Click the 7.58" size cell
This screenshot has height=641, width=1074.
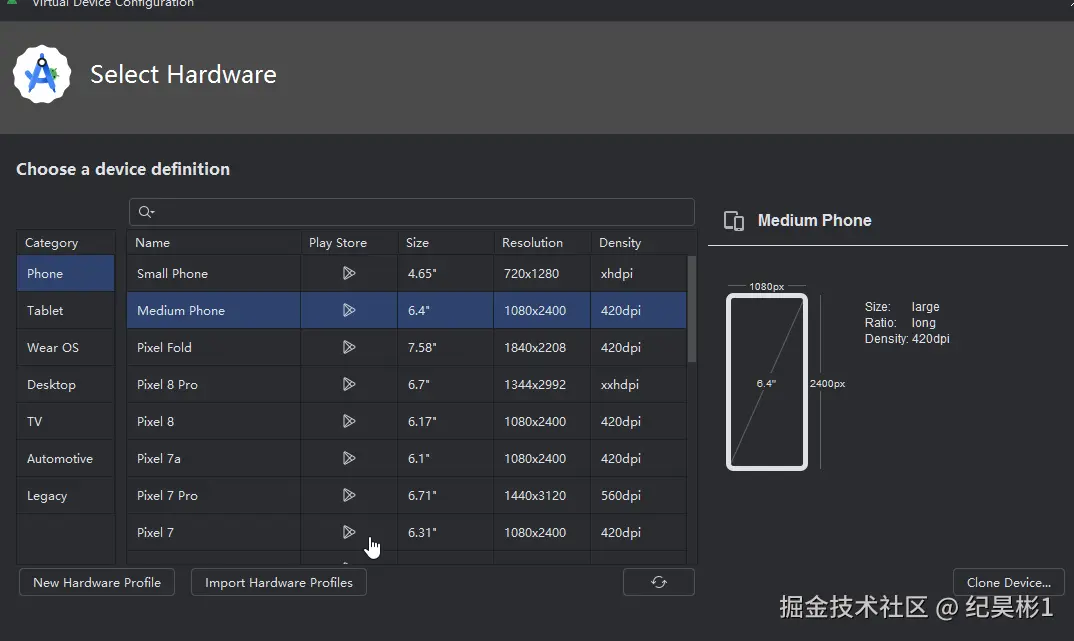446,347
